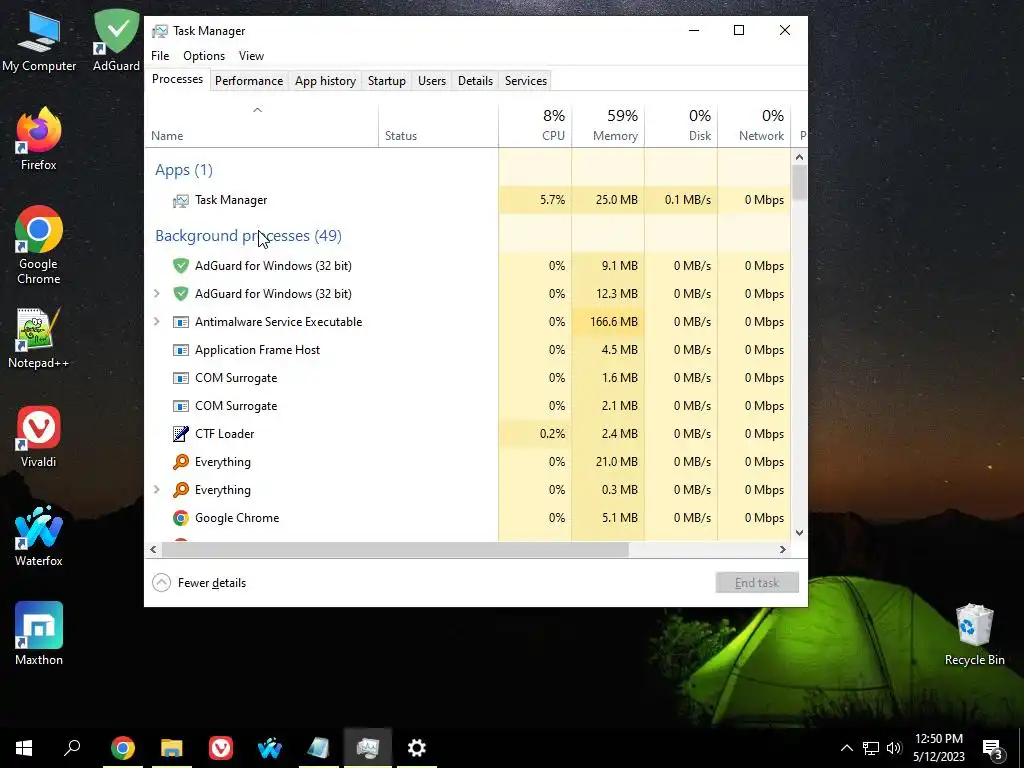This screenshot has width=1024, height=768.
Task: Open Vivaldi desktop shortcut
Action: pyautogui.click(x=39, y=437)
